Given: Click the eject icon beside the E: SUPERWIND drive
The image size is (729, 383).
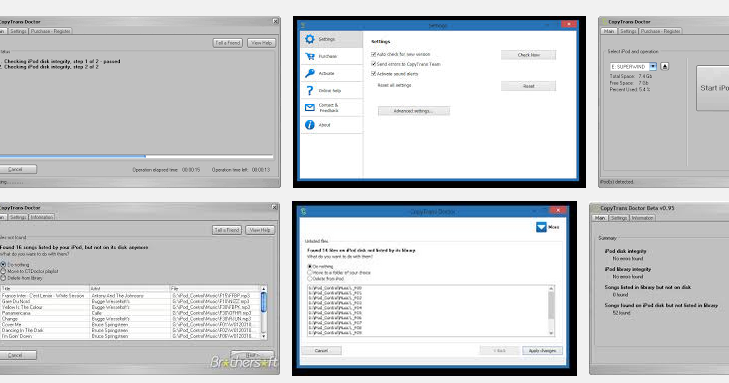Looking at the screenshot, I should [x=665, y=66].
